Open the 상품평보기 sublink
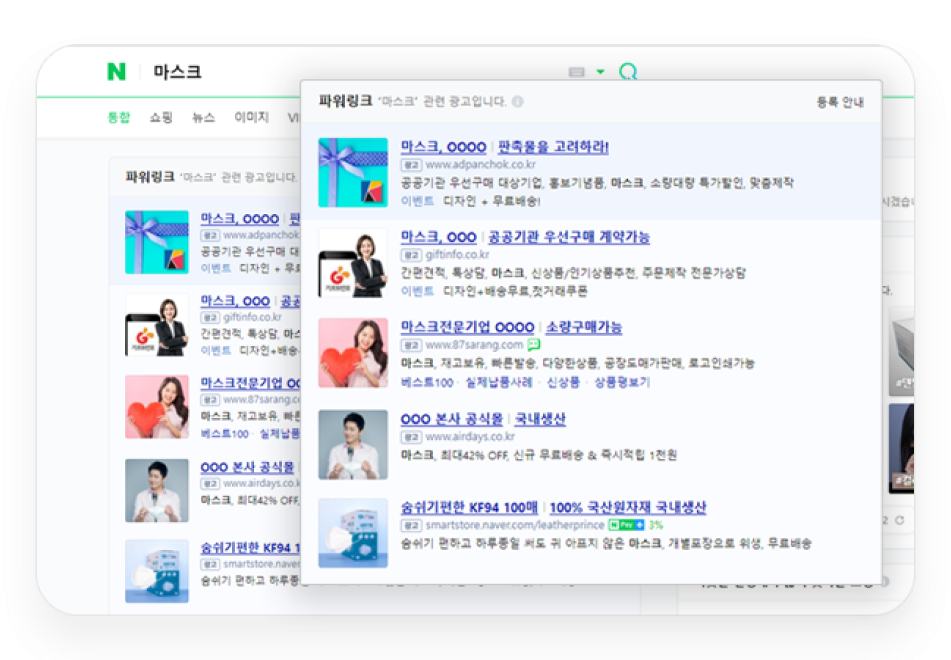The height and width of the screenshot is (660, 951). tap(622, 382)
